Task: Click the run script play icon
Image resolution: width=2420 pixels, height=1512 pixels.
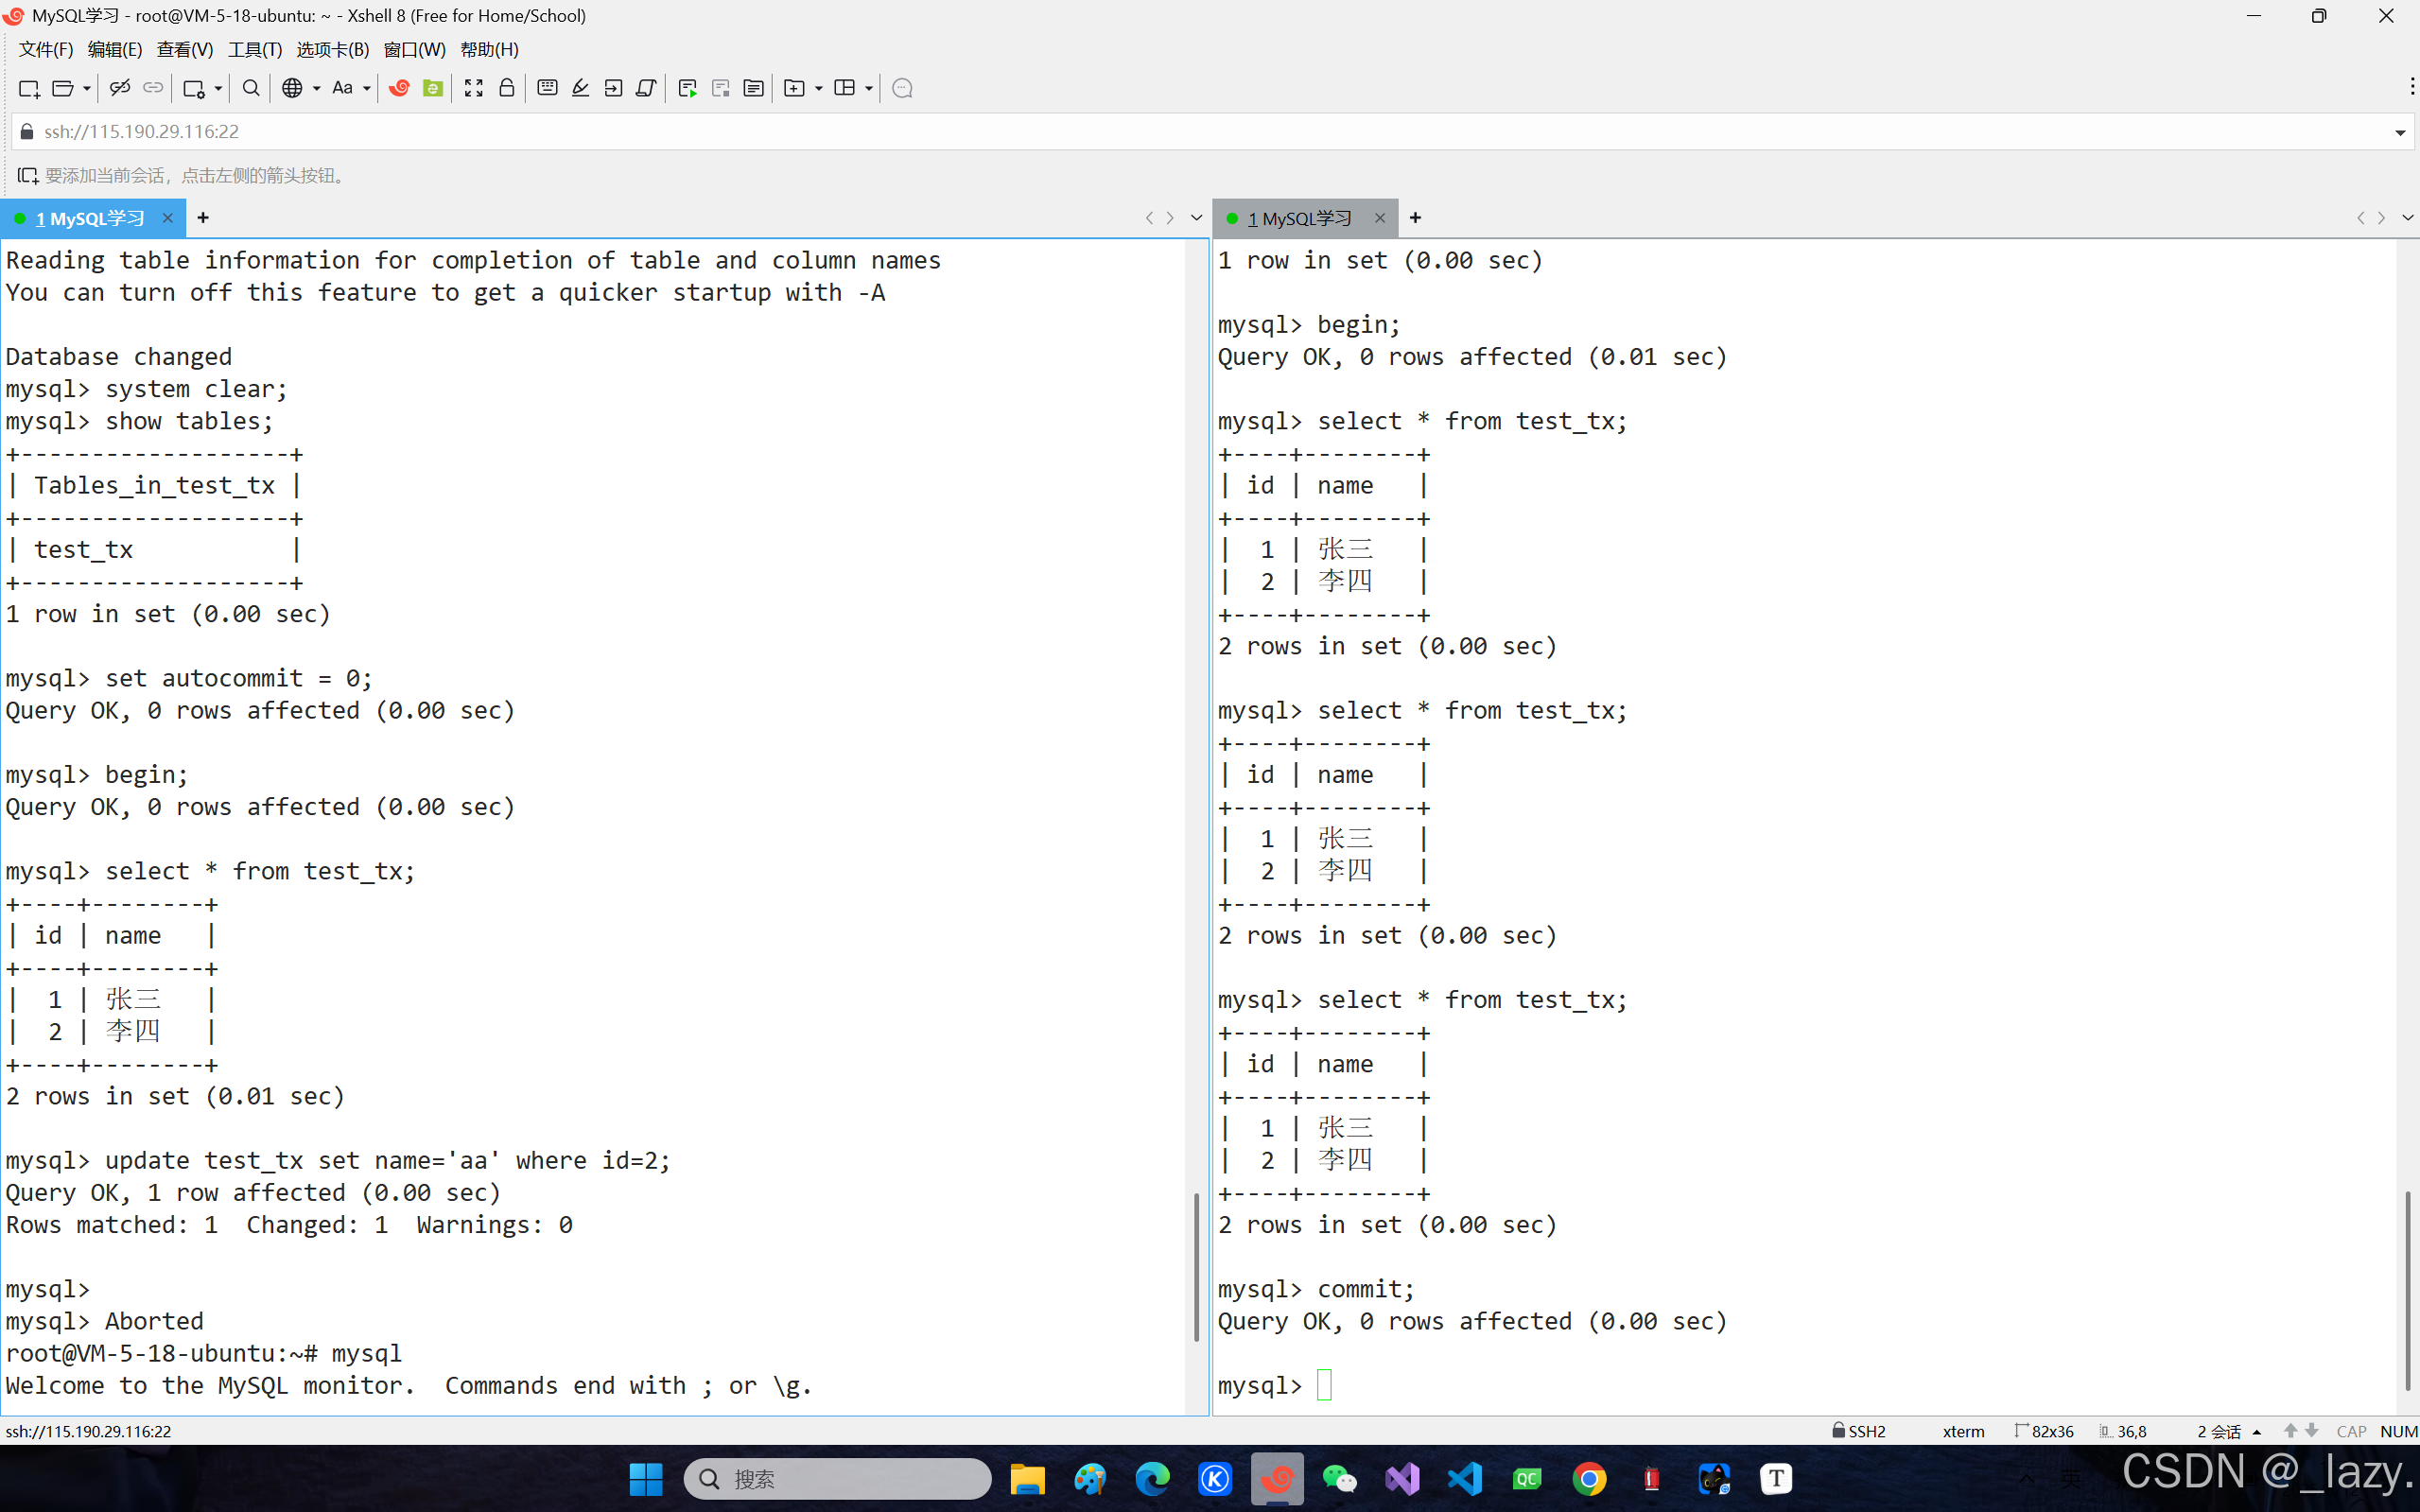Action: (687, 88)
